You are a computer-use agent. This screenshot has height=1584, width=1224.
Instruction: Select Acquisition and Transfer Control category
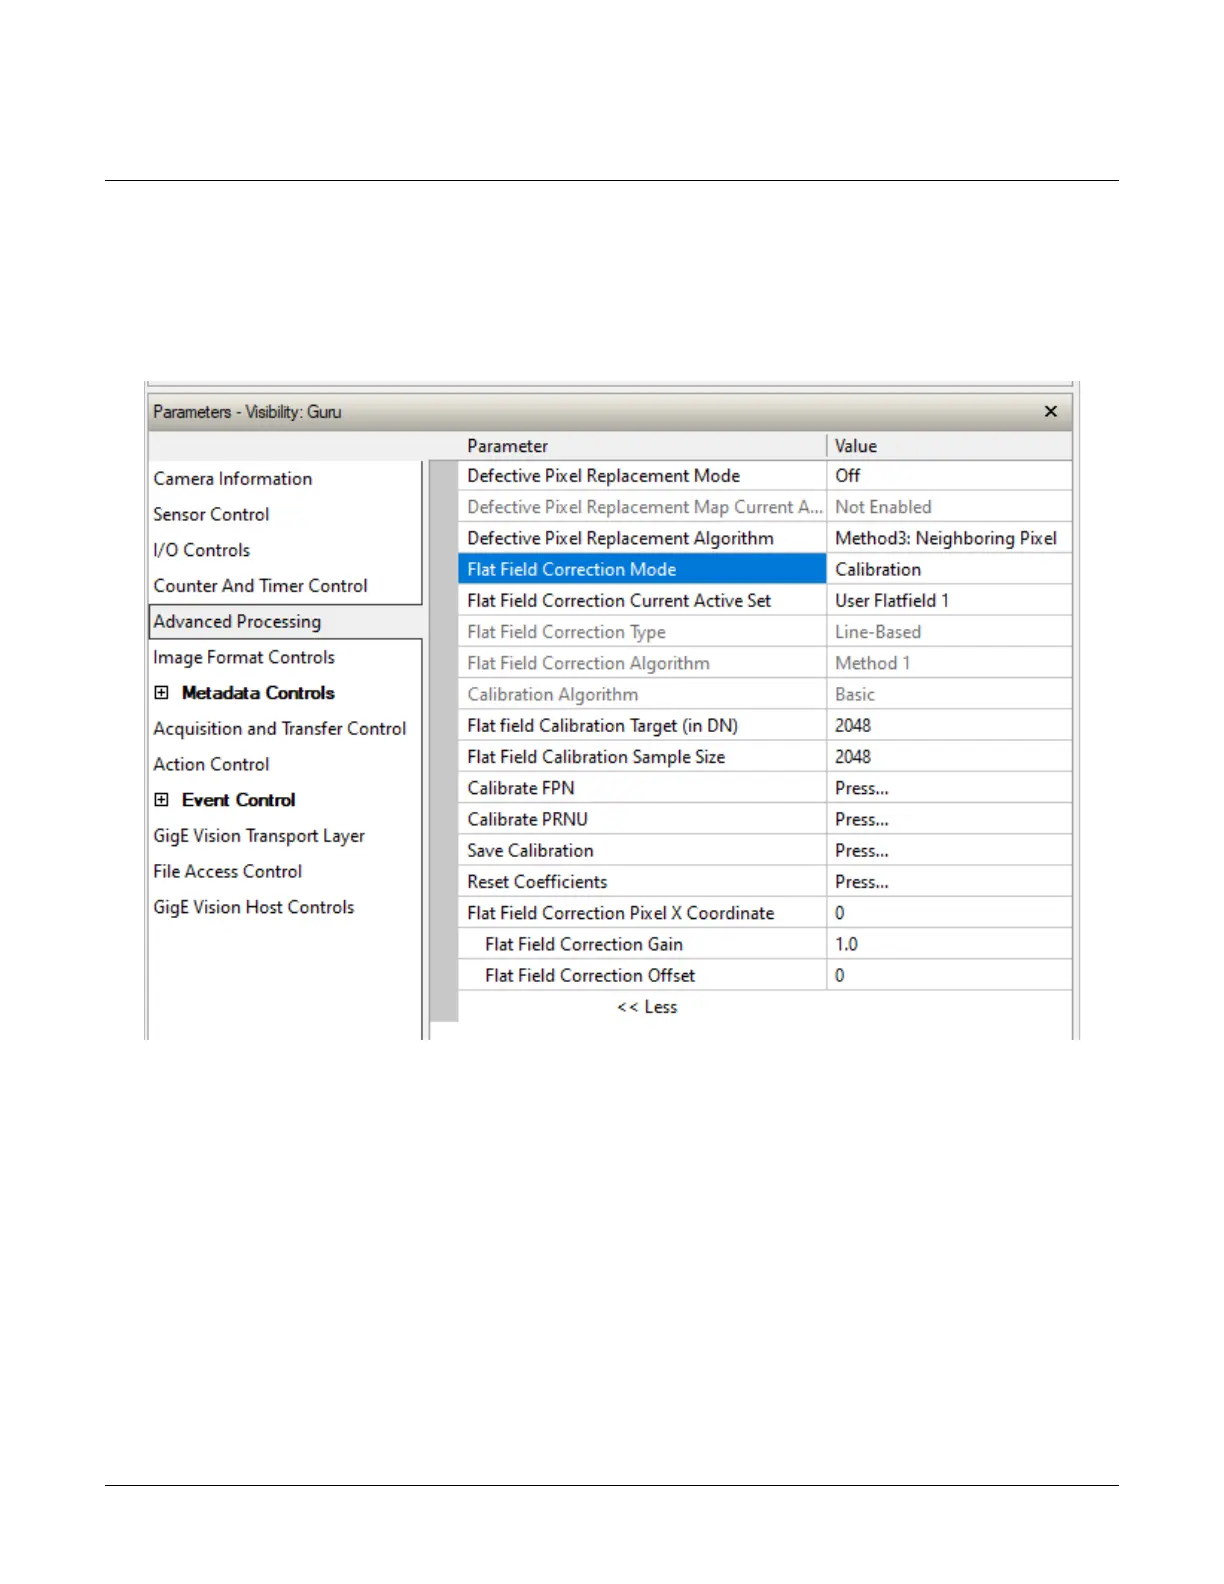(280, 729)
